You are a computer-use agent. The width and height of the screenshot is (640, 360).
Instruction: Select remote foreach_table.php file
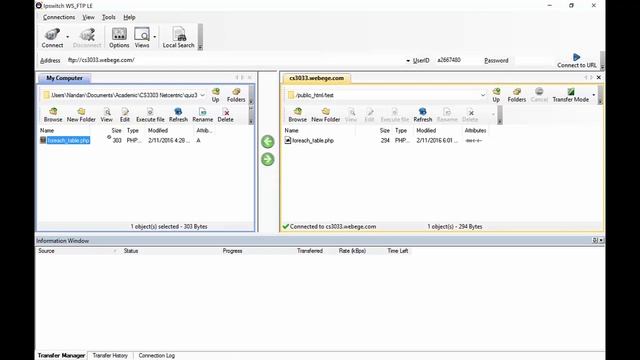click(x=309, y=140)
